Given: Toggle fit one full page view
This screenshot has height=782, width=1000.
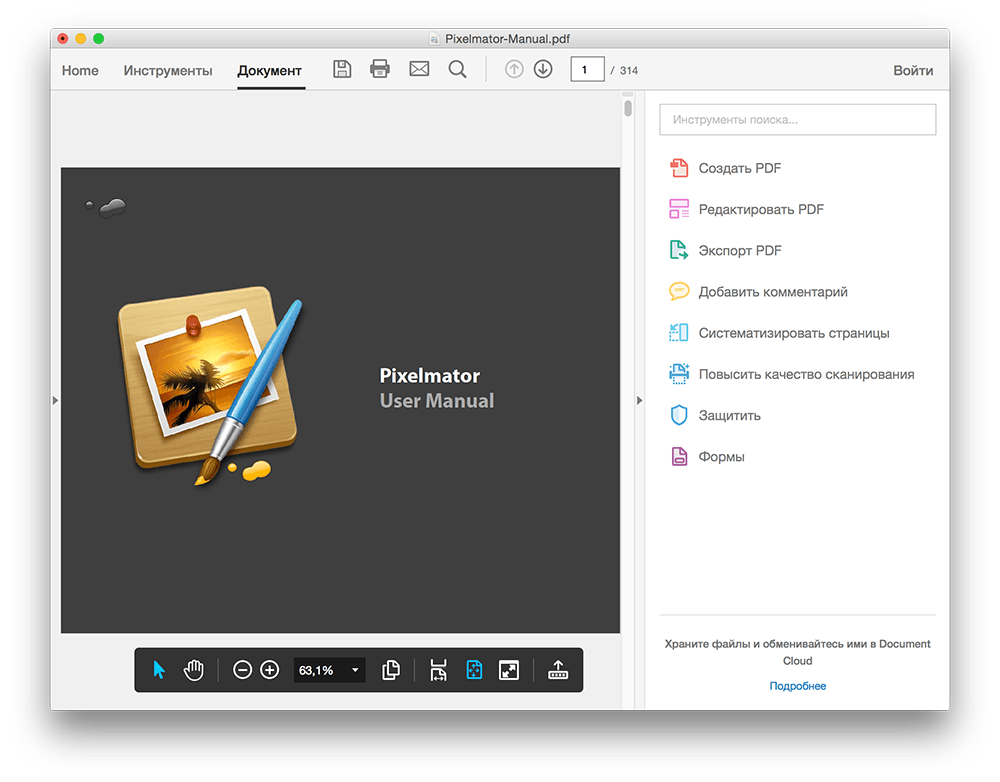Looking at the screenshot, I should tap(474, 670).
